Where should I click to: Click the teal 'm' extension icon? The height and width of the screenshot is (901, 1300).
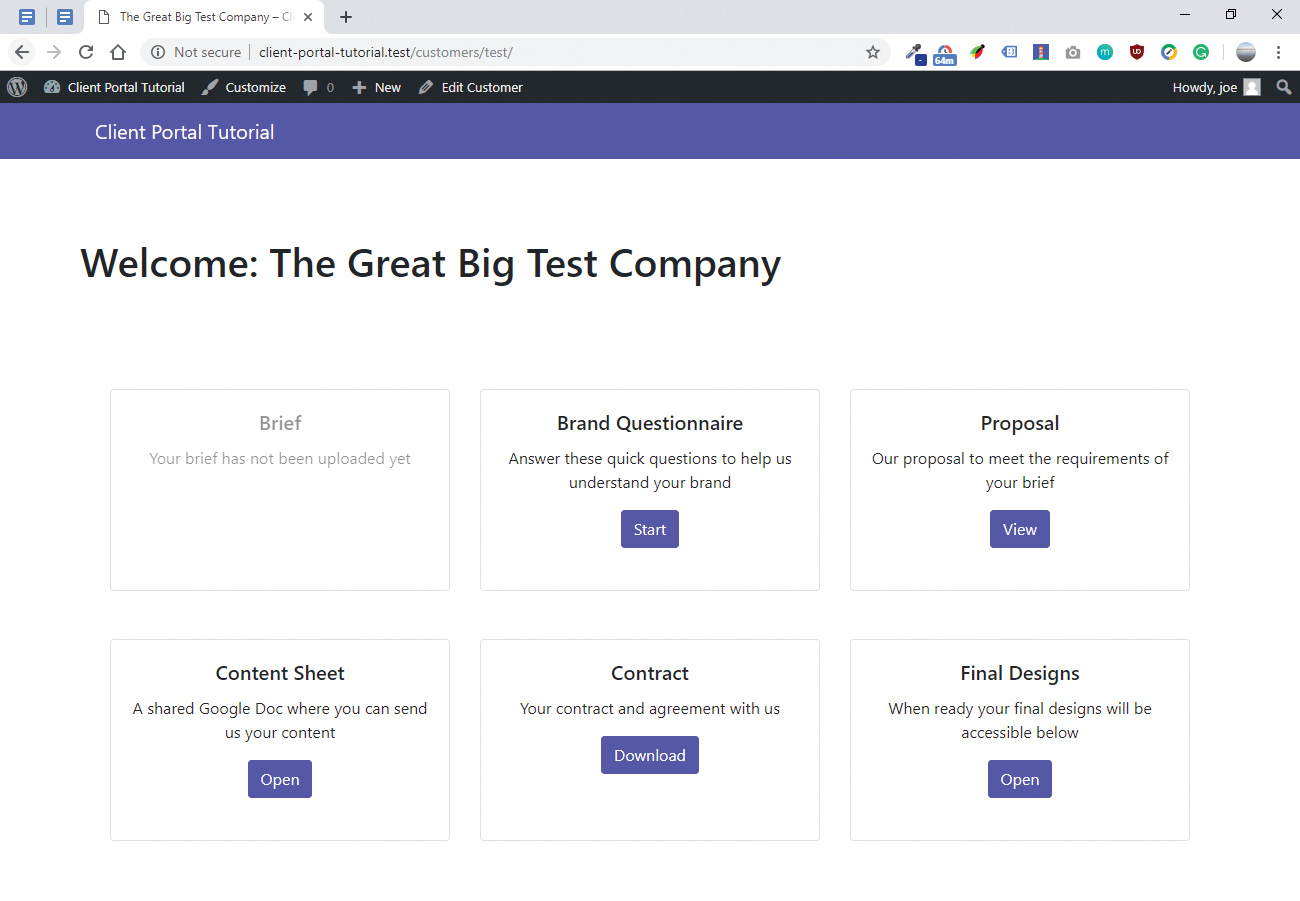click(1105, 51)
